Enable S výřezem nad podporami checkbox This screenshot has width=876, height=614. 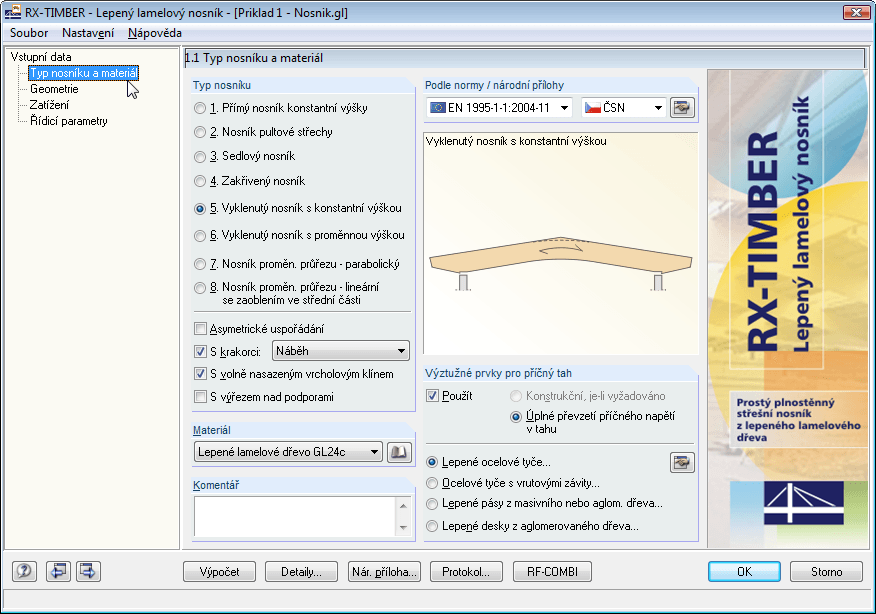click(x=200, y=397)
